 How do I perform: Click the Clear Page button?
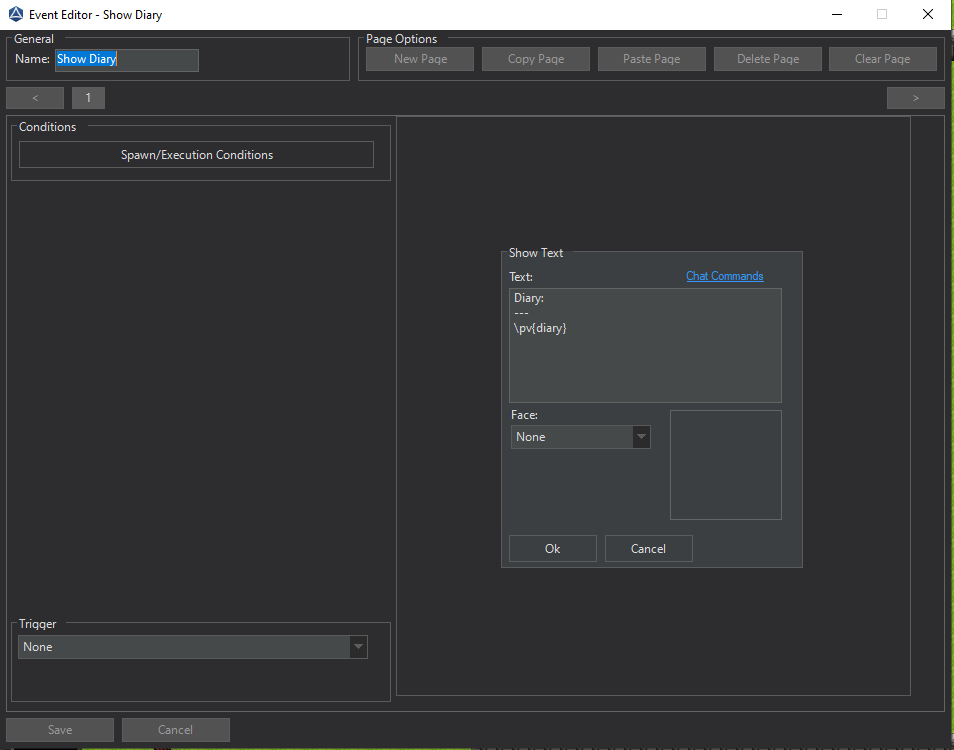[x=882, y=59]
